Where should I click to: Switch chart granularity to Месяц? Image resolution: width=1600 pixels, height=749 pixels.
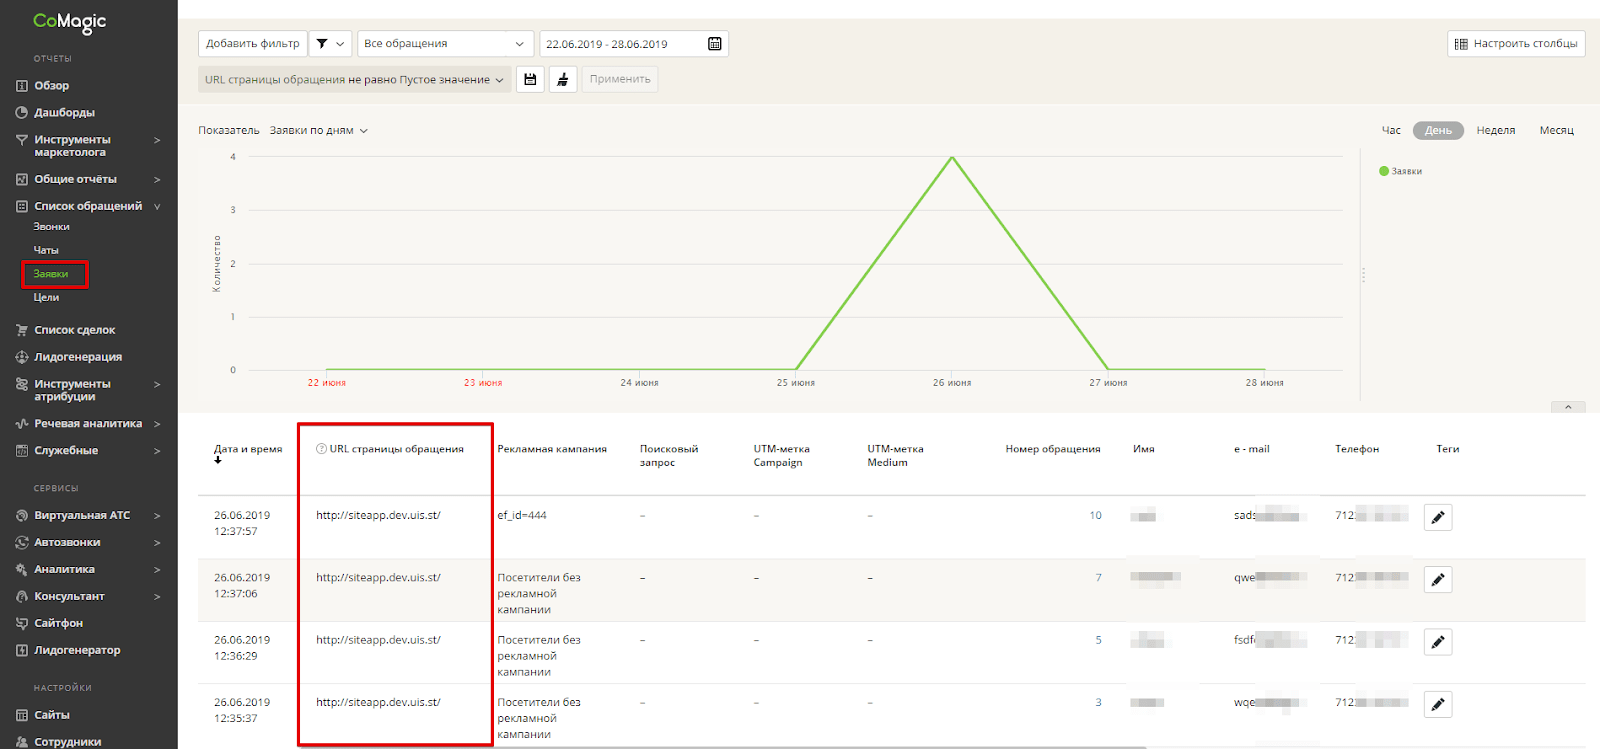click(1556, 130)
